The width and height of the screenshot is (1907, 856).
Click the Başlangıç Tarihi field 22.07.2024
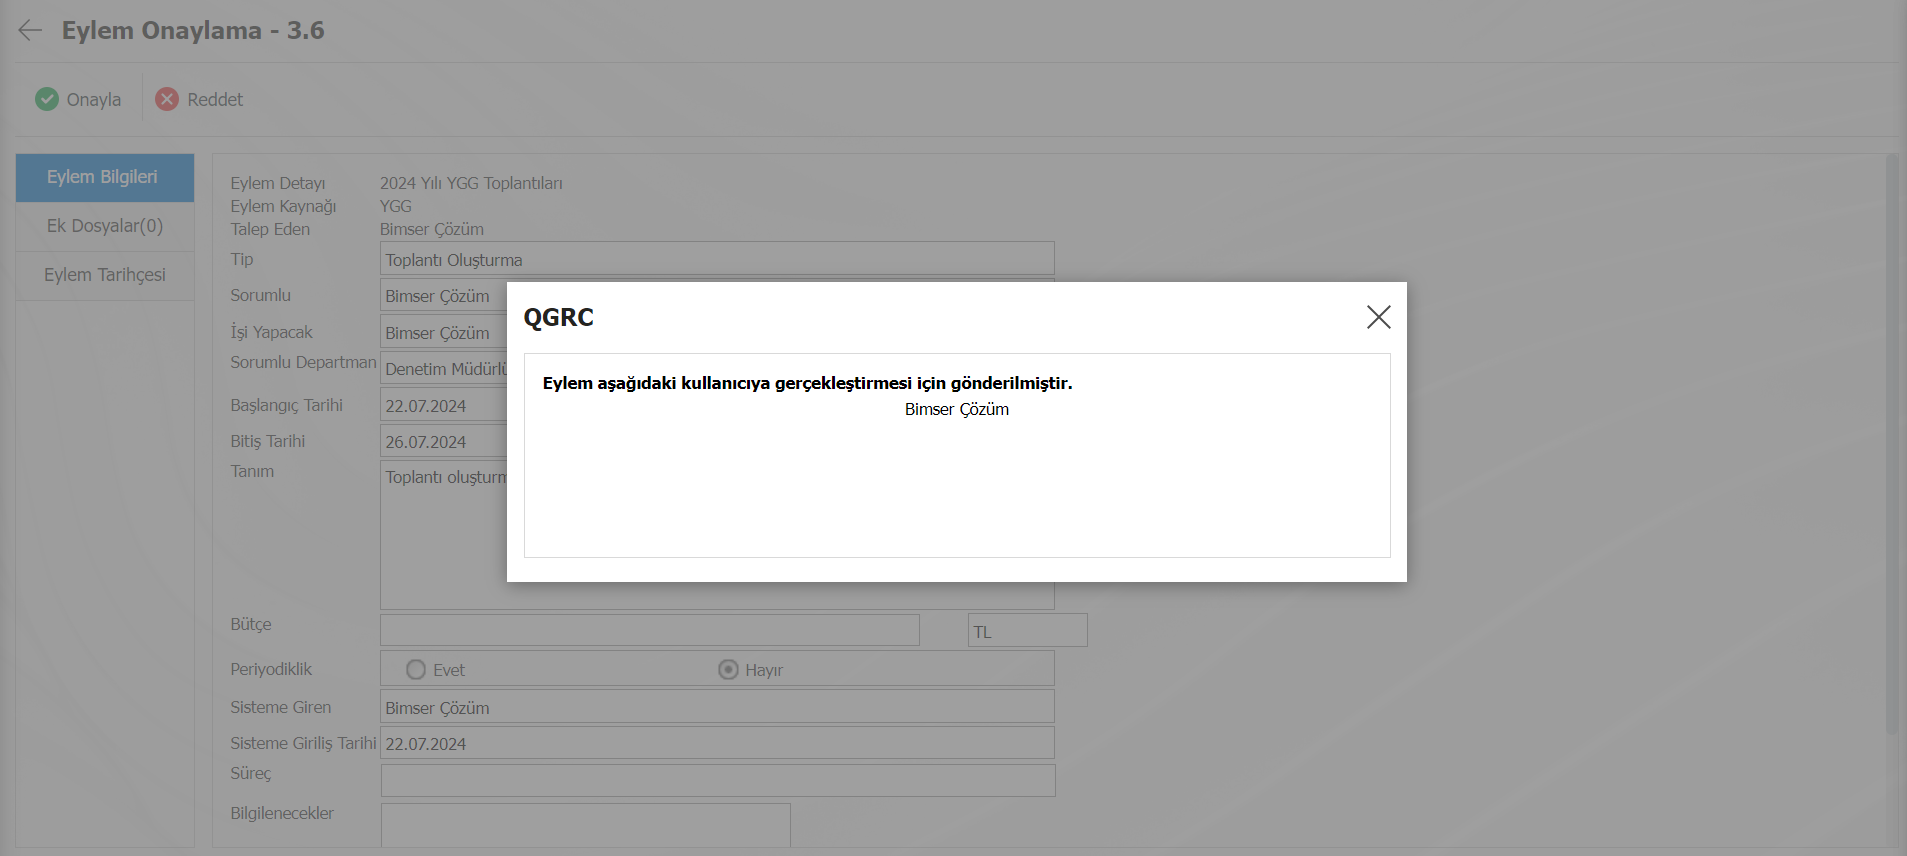point(443,405)
